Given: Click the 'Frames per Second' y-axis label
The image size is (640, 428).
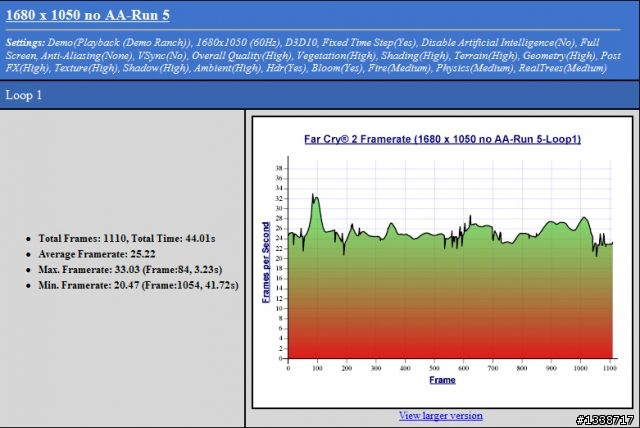Looking at the screenshot, I should [266, 262].
